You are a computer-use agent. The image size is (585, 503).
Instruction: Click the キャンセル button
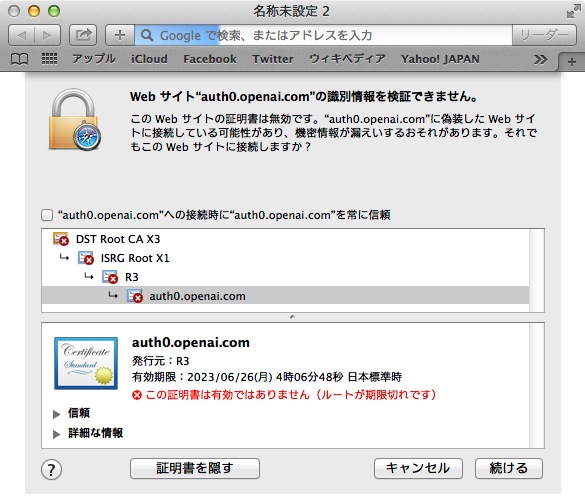coord(418,468)
